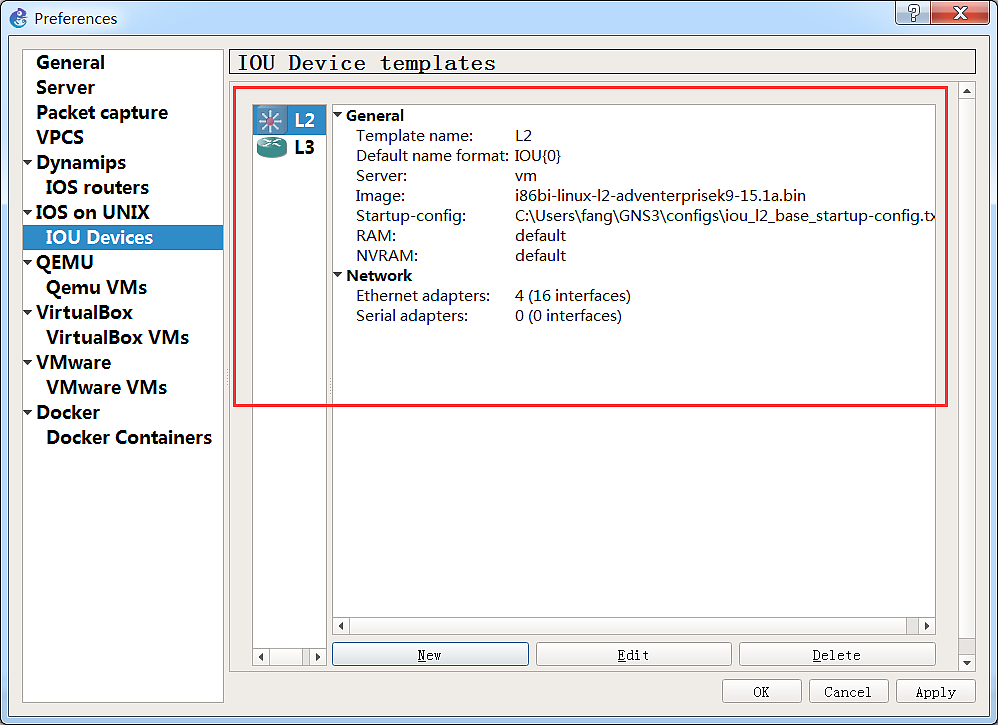Select VMware VMs in the sidebar
The image size is (998, 725).
click(106, 387)
